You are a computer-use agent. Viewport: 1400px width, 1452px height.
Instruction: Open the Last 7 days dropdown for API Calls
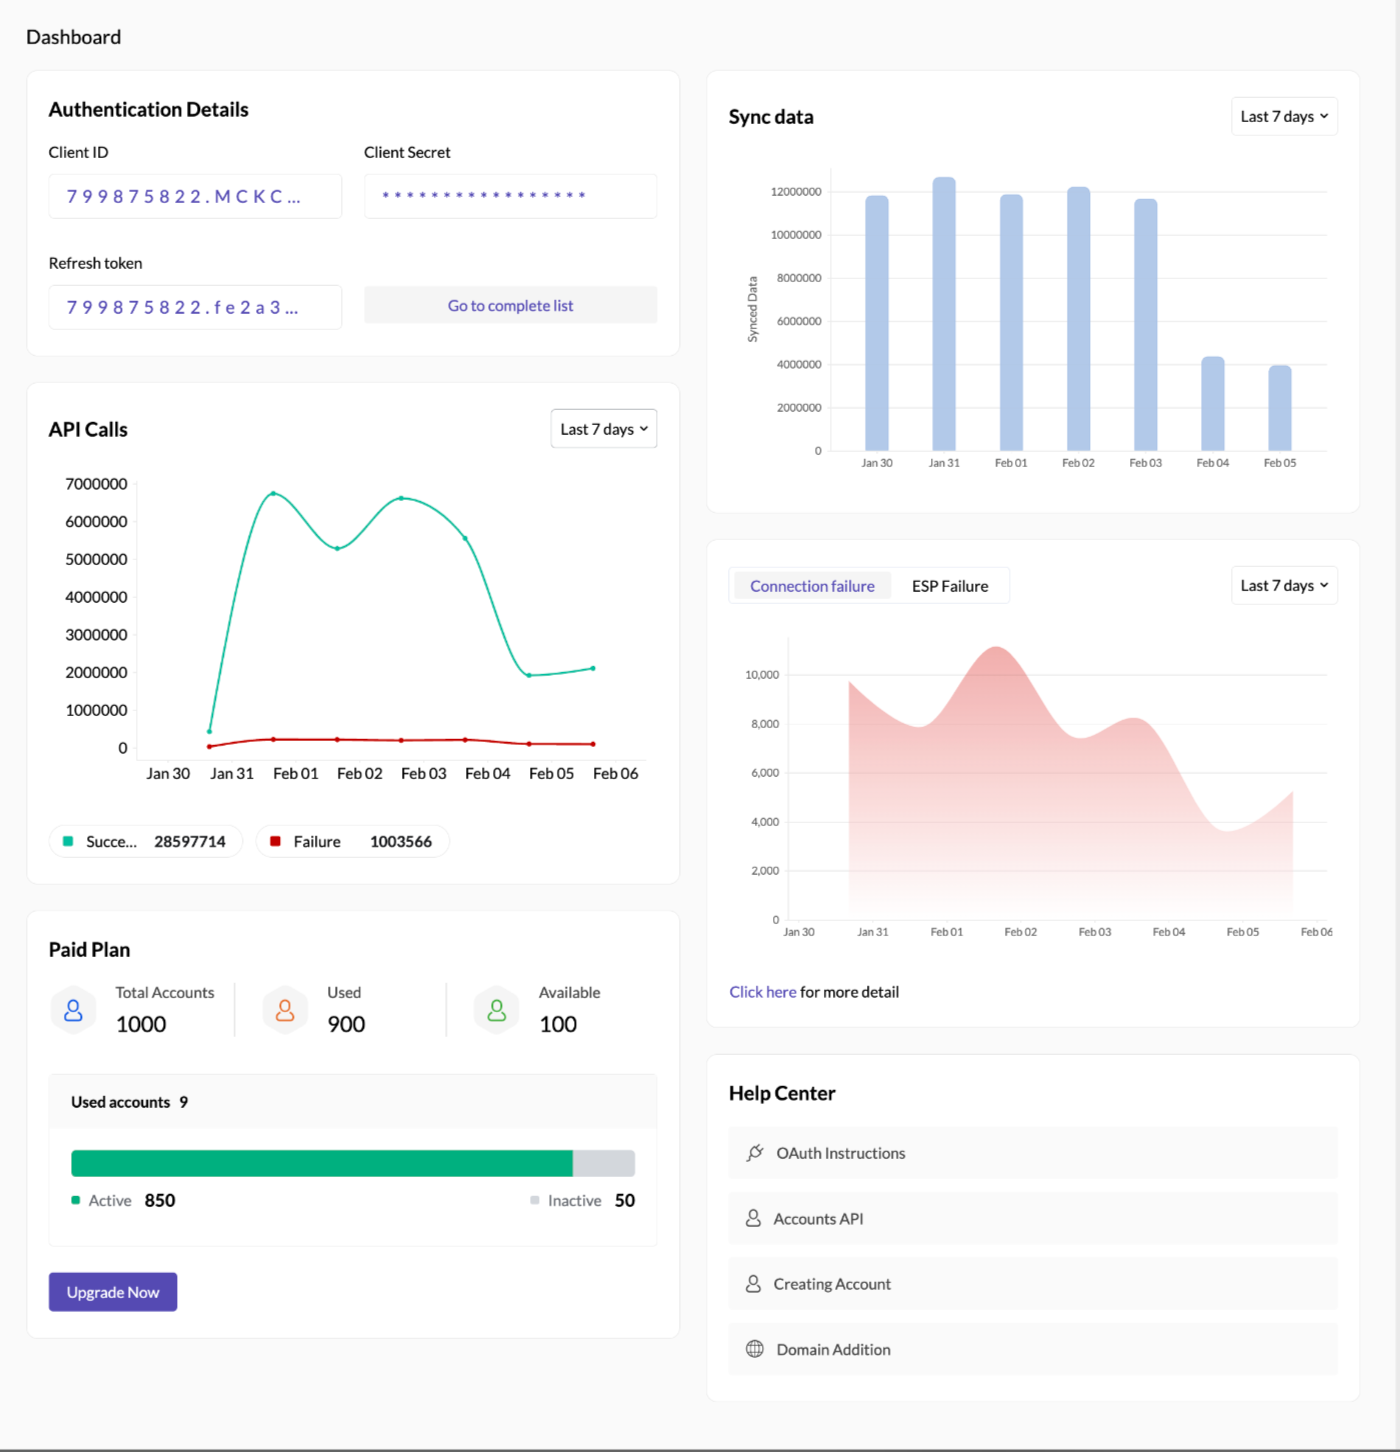(x=603, y=428)
